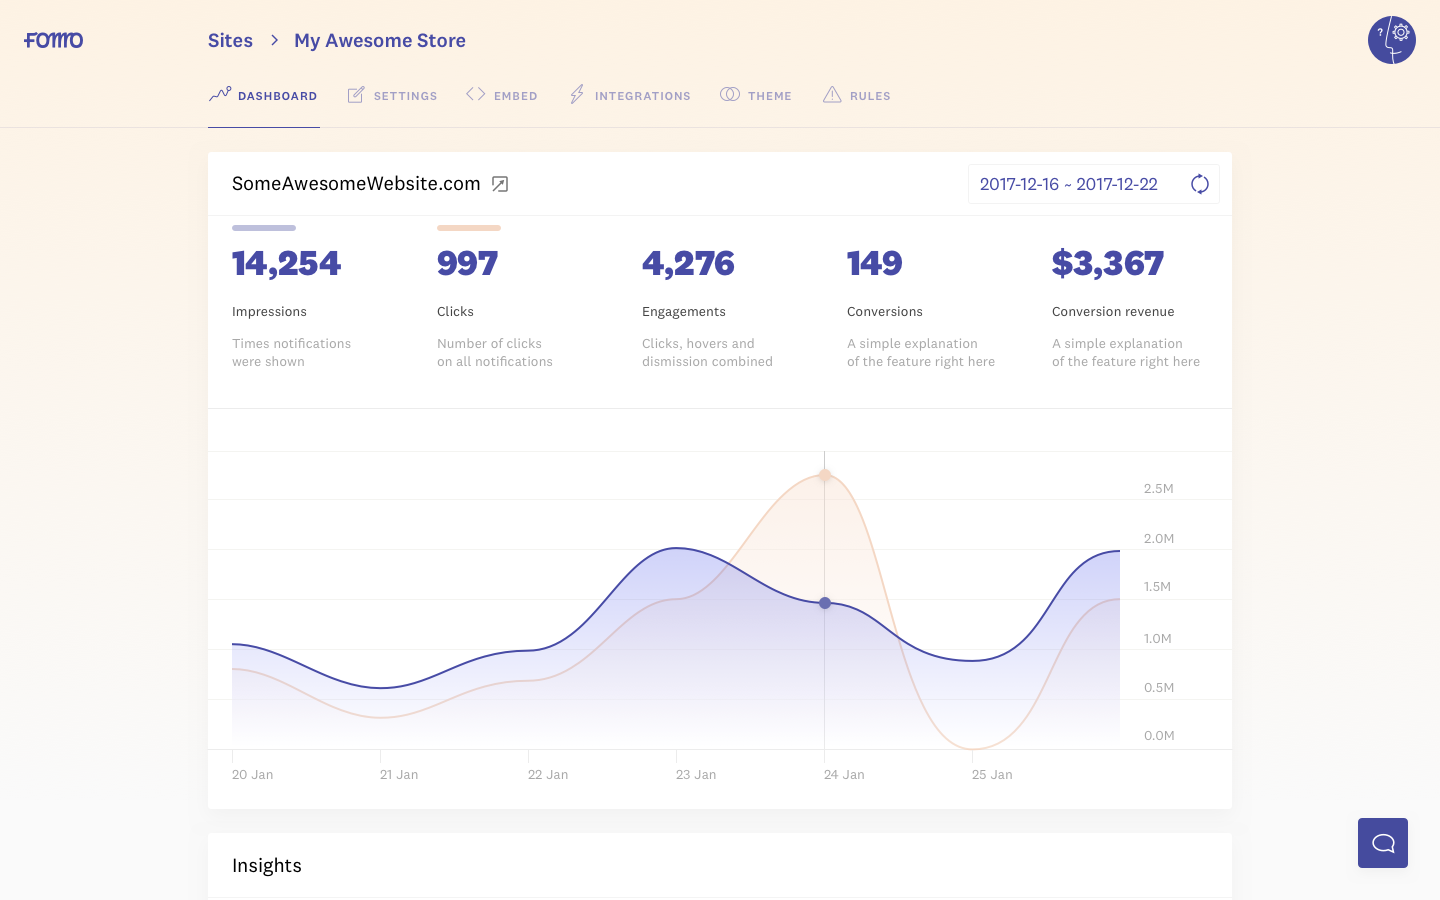Open the 2017-12-16 ~ 2017-12-22 date picker

pos(1068,184)
